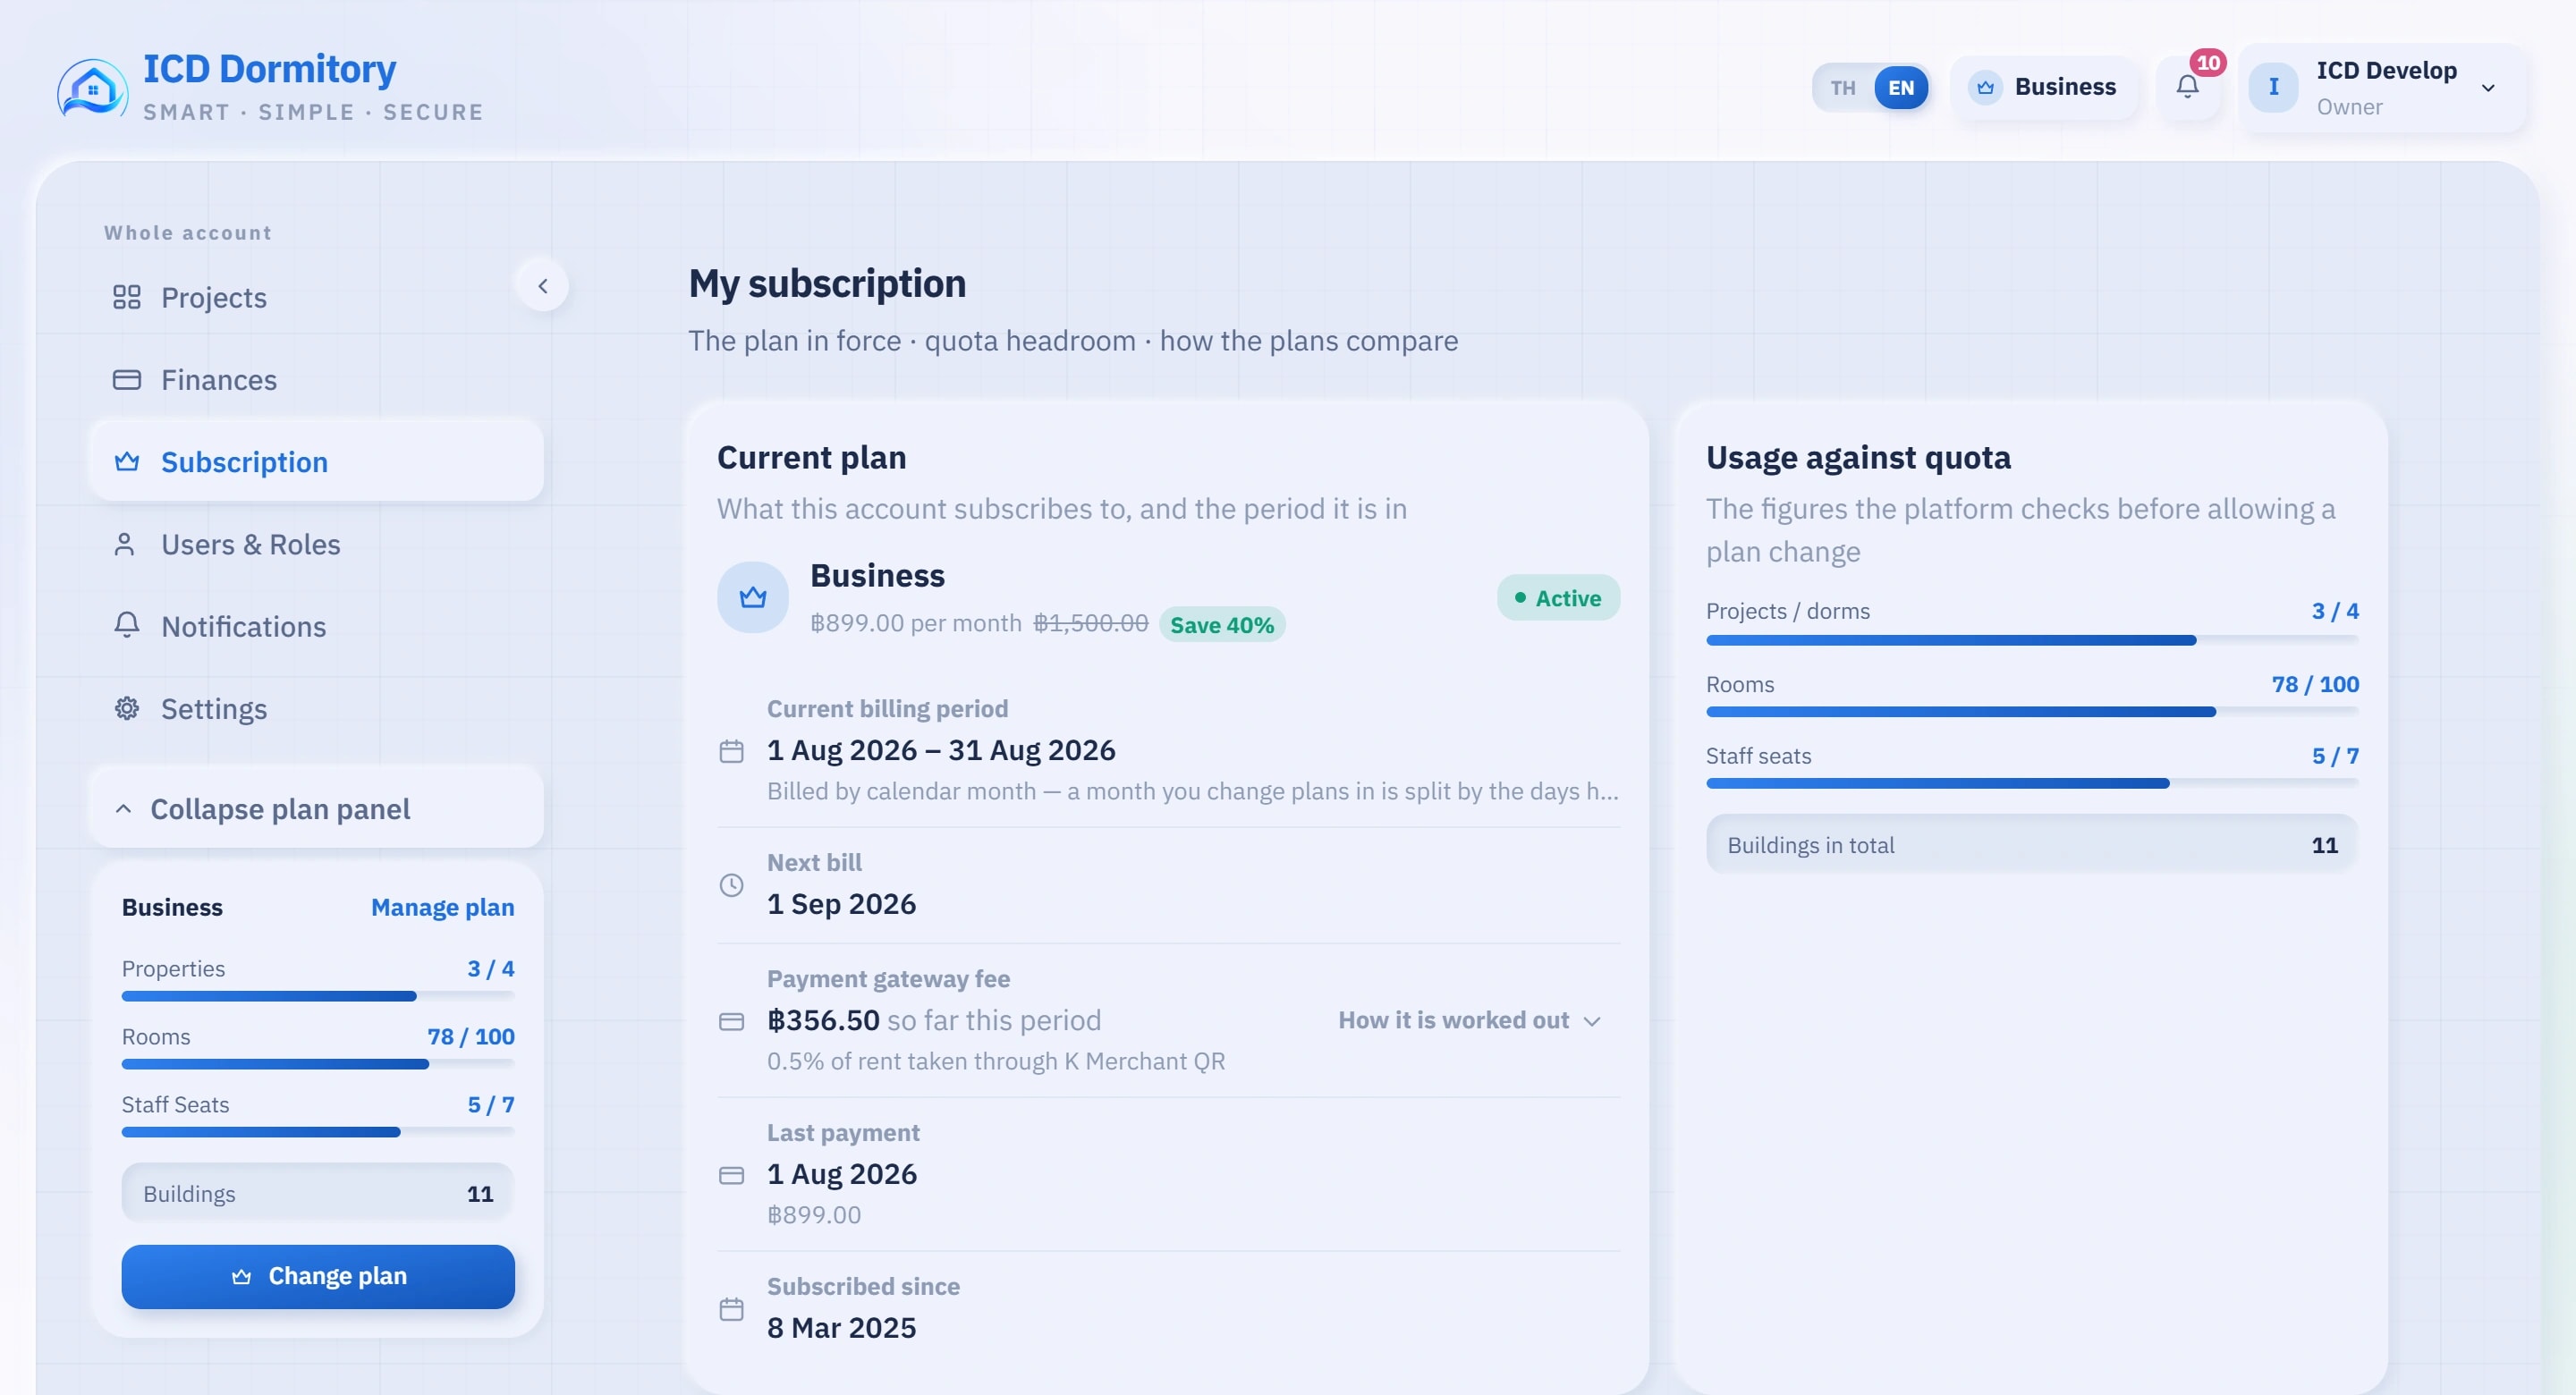The height and width of the screenshot is (1395, 2576).
Task: Click the 3 / 4 Projects / dorms value
Action: (x=2335, y=611)
